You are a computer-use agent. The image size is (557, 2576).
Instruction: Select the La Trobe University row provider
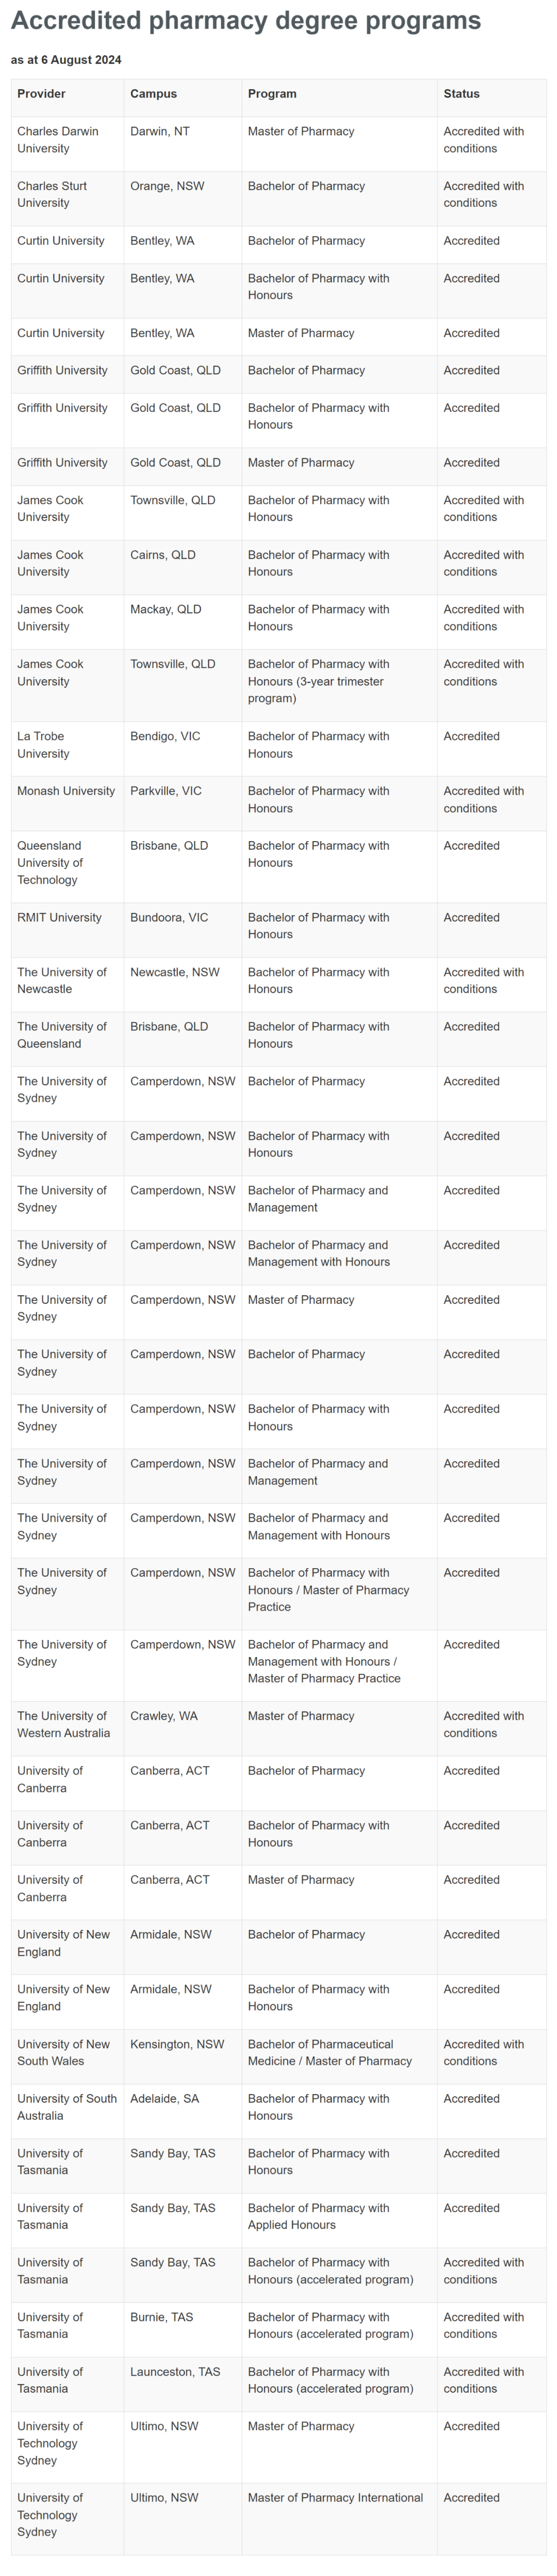[40, 745]
